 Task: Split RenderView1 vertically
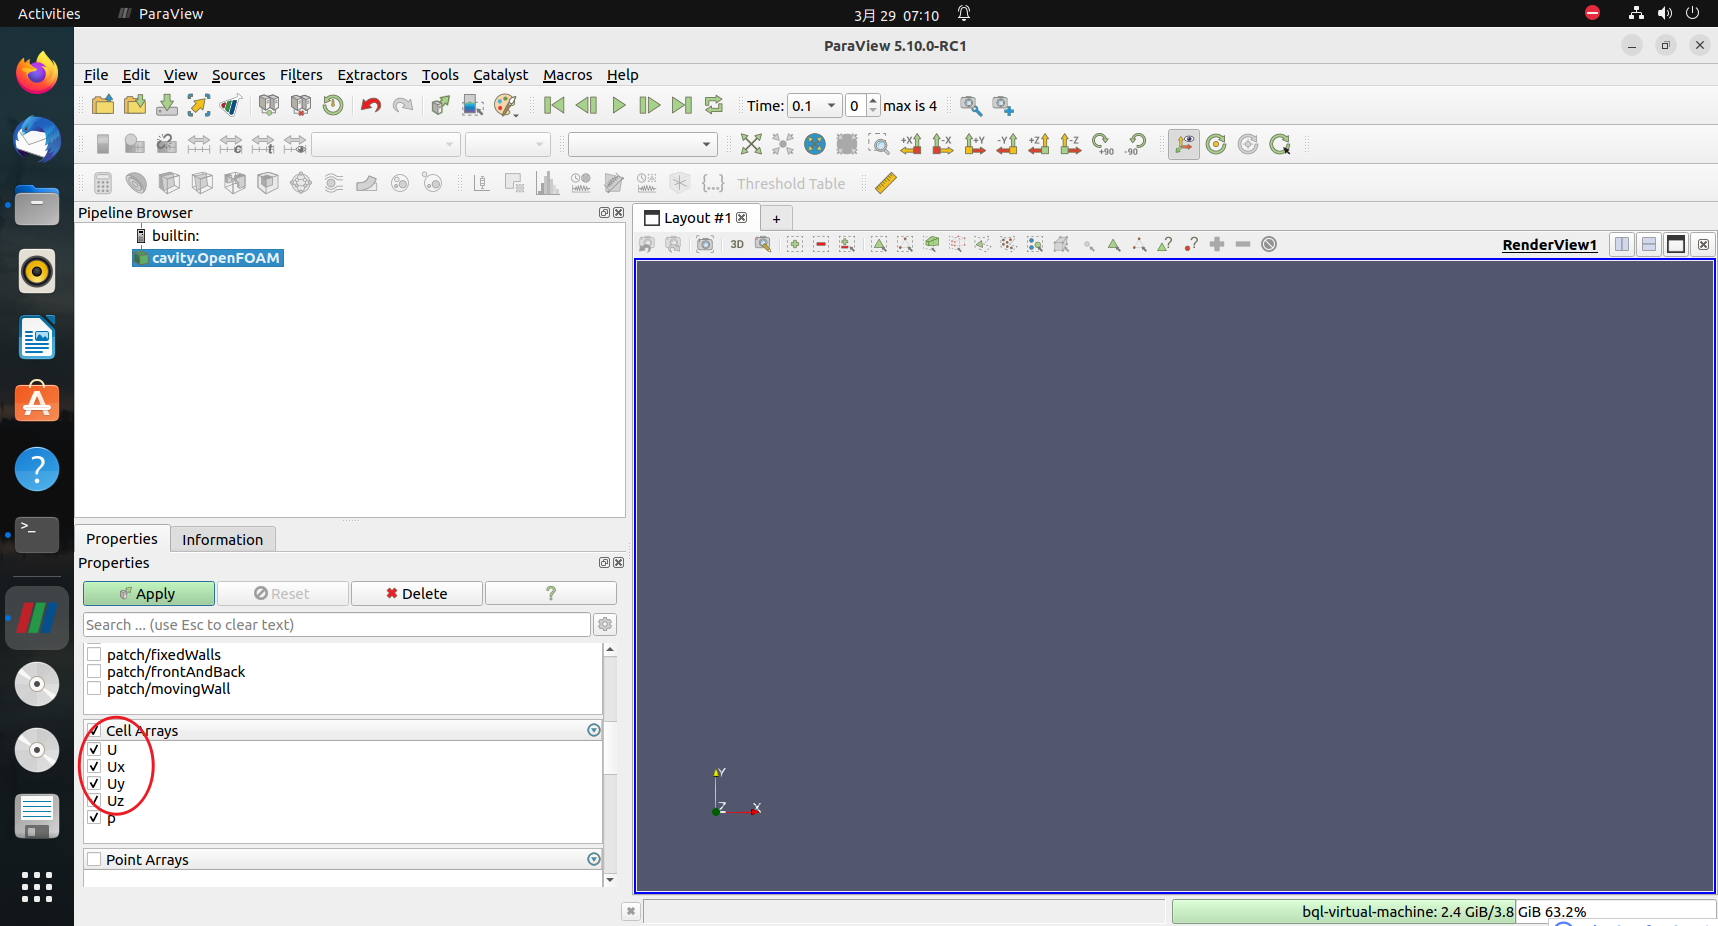pos(1649,244)
